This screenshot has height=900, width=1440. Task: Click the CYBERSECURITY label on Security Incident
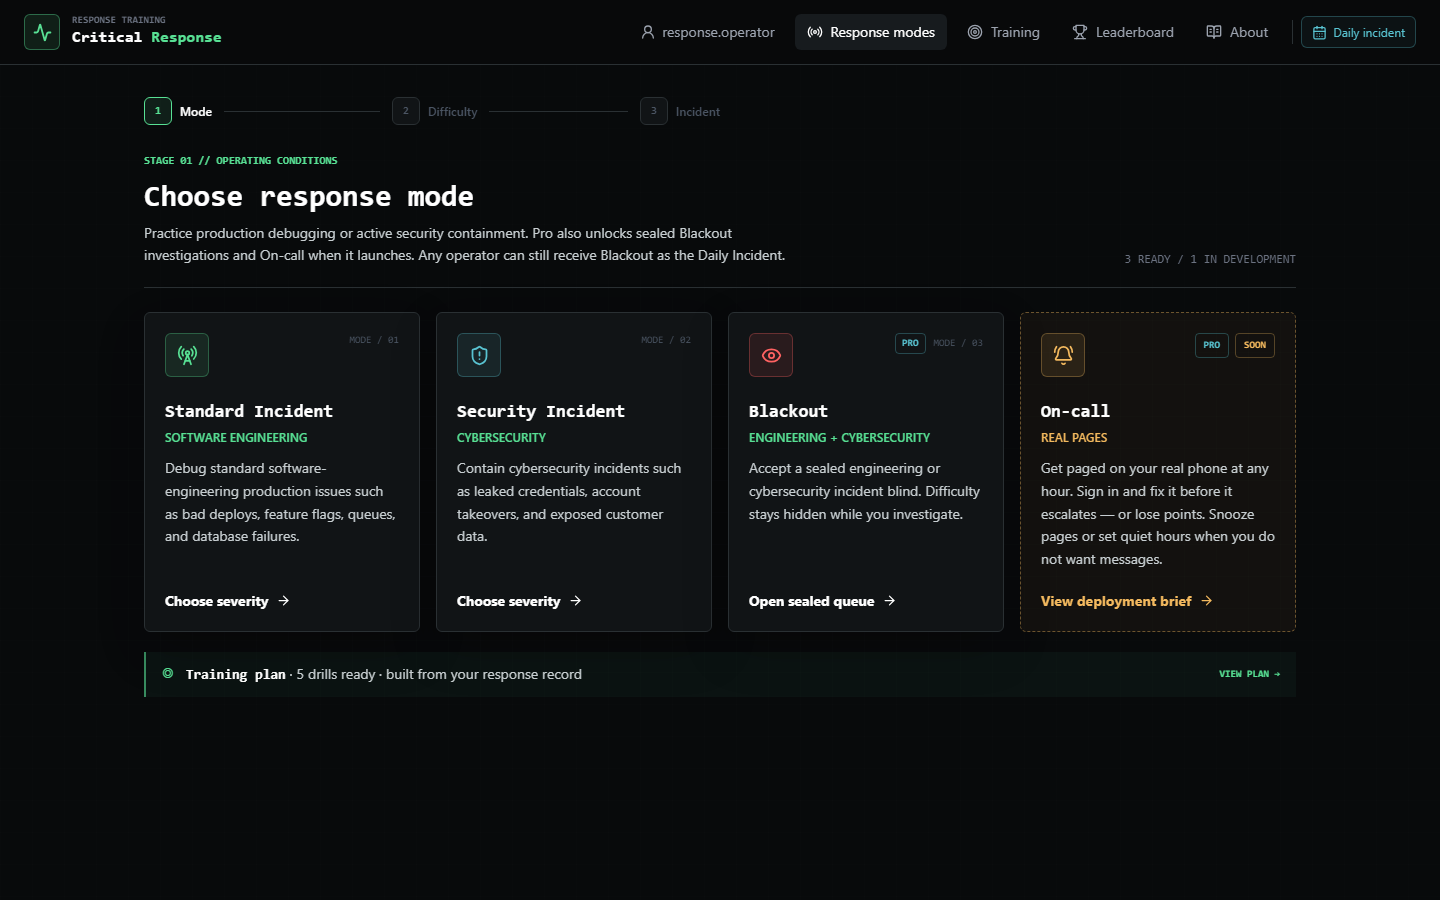click(x=501, y=438)
